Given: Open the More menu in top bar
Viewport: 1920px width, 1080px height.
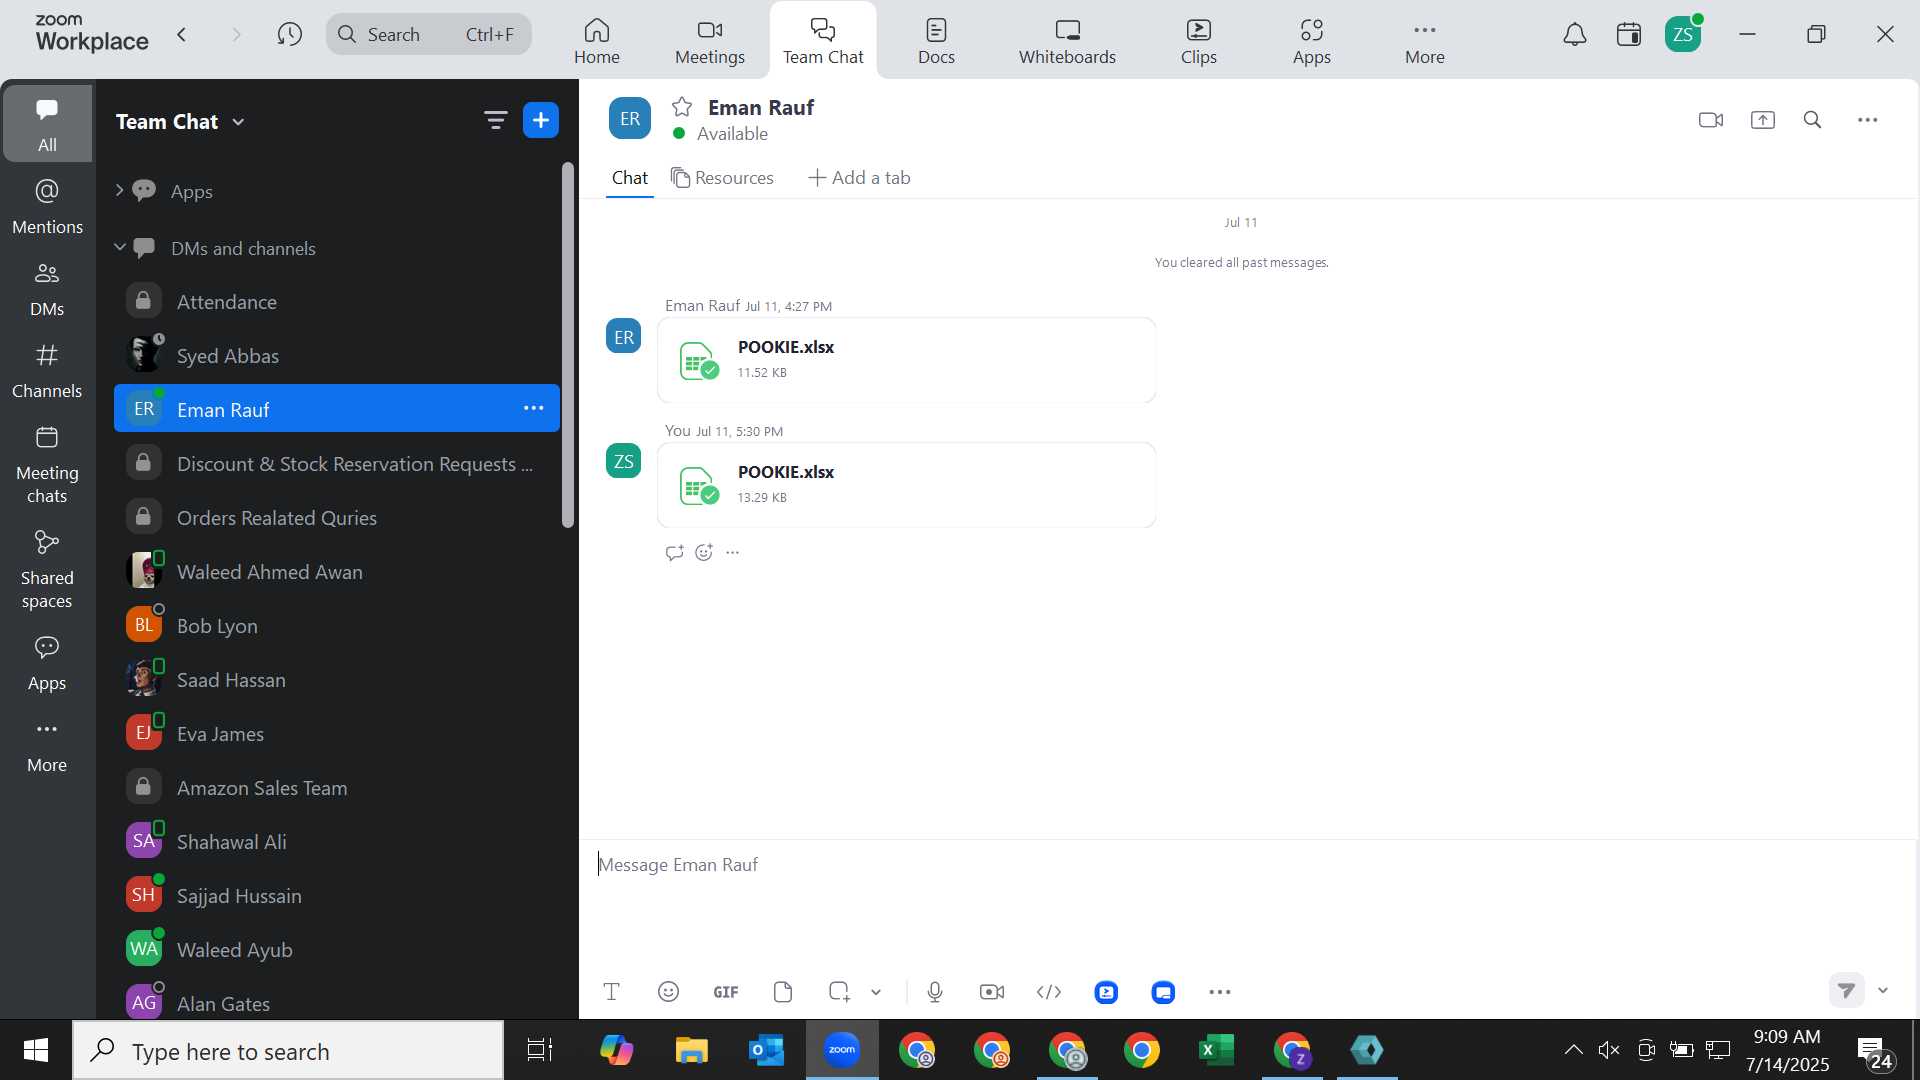Looking at the screenshot, I should coord(1425,41).
